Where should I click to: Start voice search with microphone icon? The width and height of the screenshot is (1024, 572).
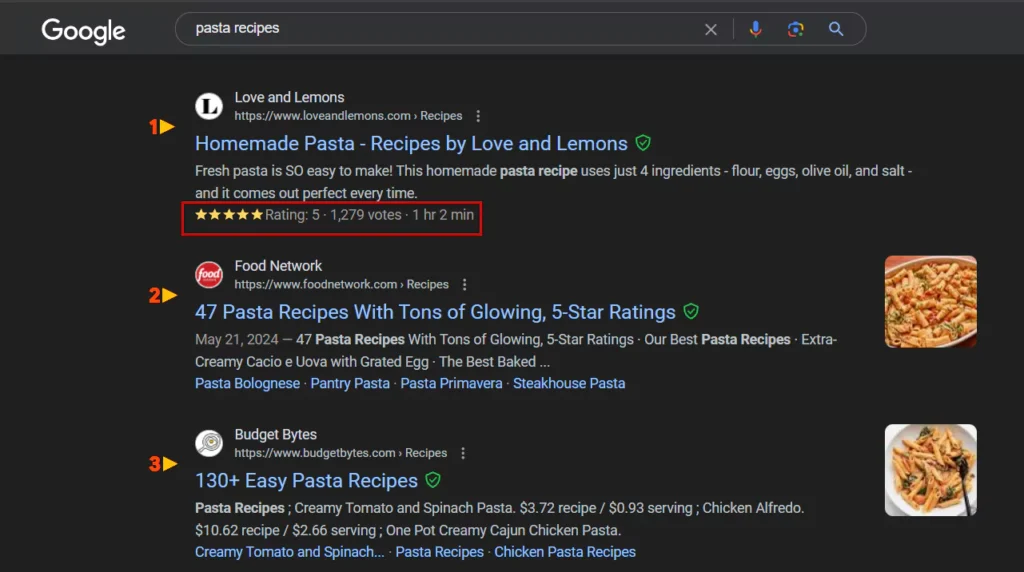coord(756,30)
